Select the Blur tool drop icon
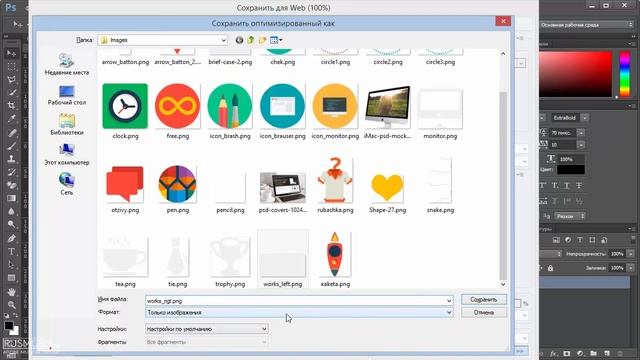This screenshot has height=360, width=640. pos(11,211)
